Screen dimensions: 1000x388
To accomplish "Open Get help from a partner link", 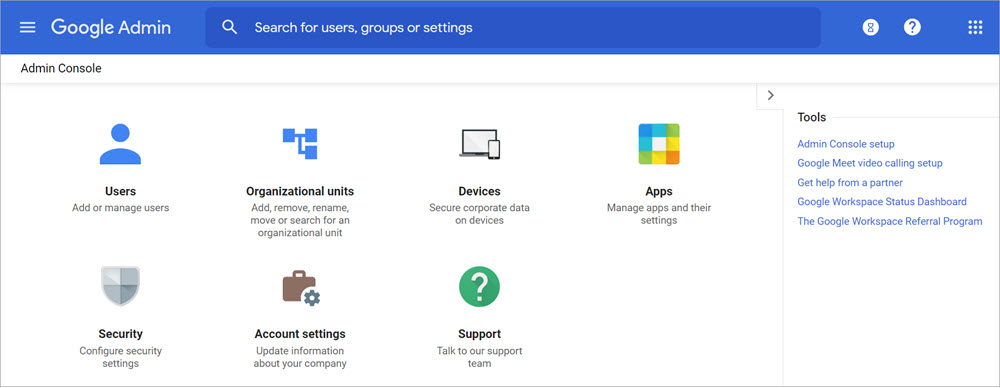I will pos(850,183).
